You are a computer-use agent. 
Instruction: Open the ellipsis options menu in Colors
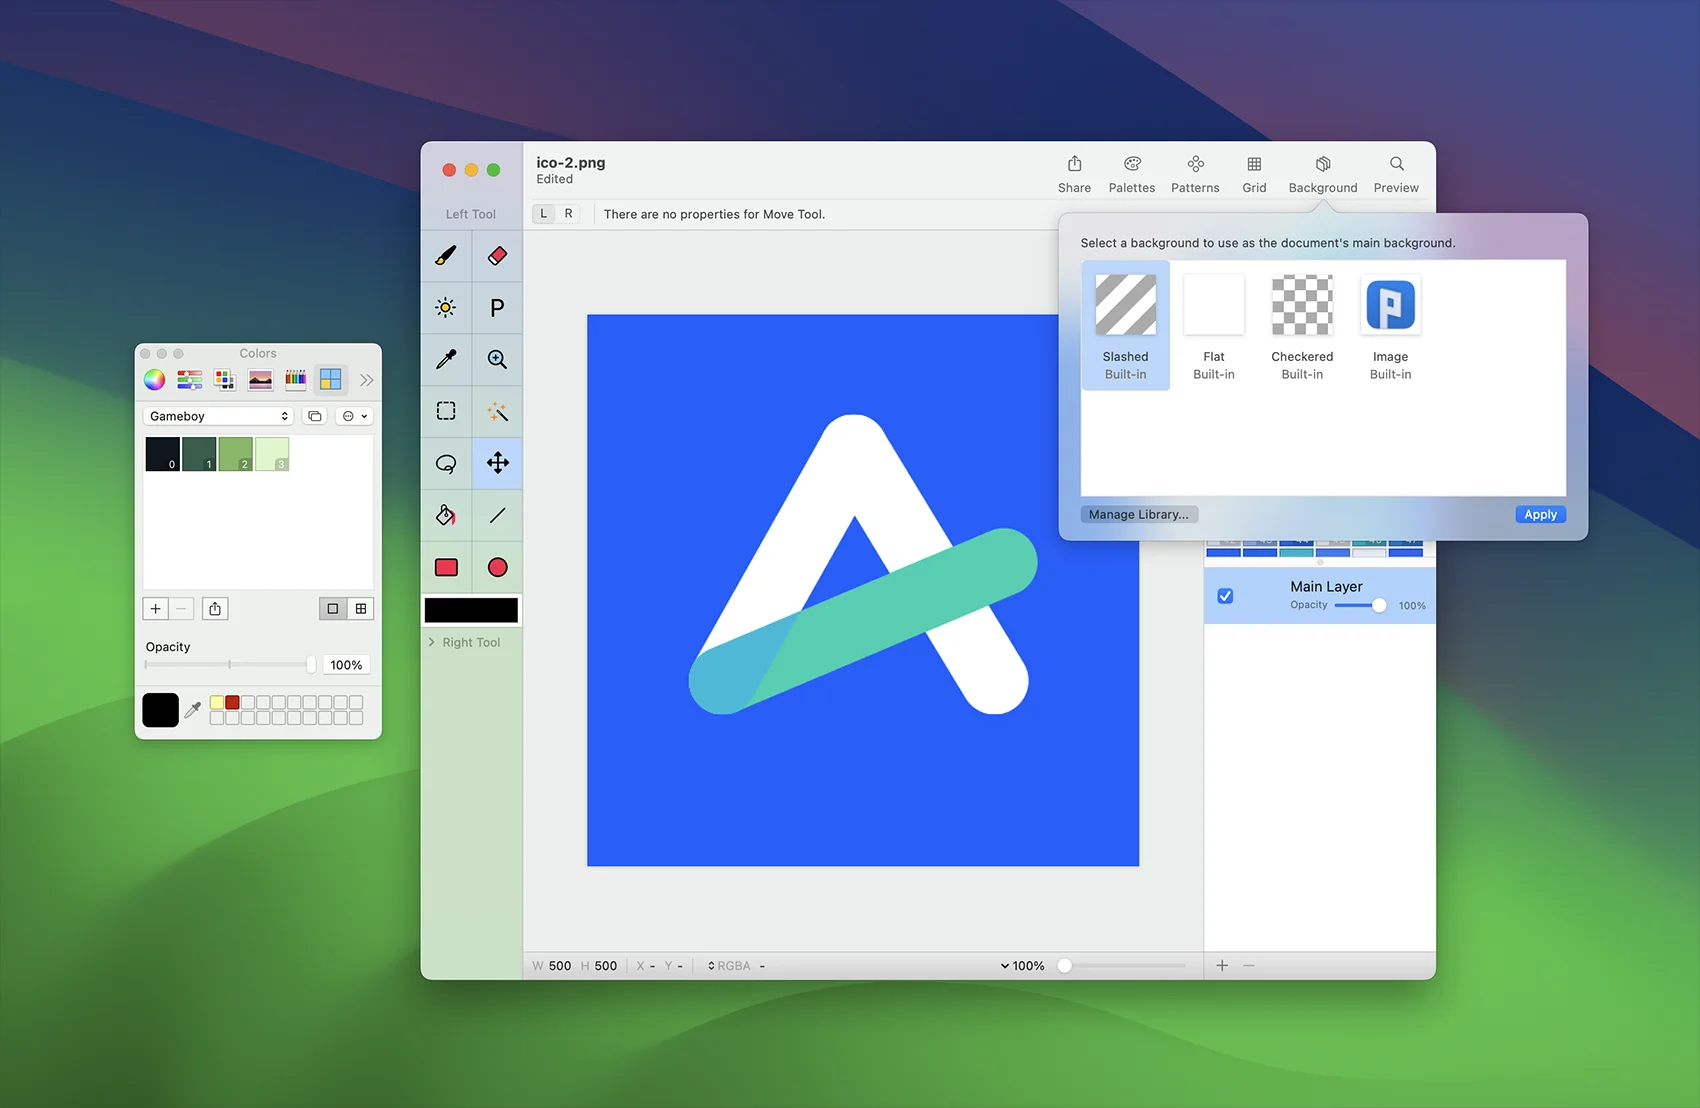pos(355,416)
